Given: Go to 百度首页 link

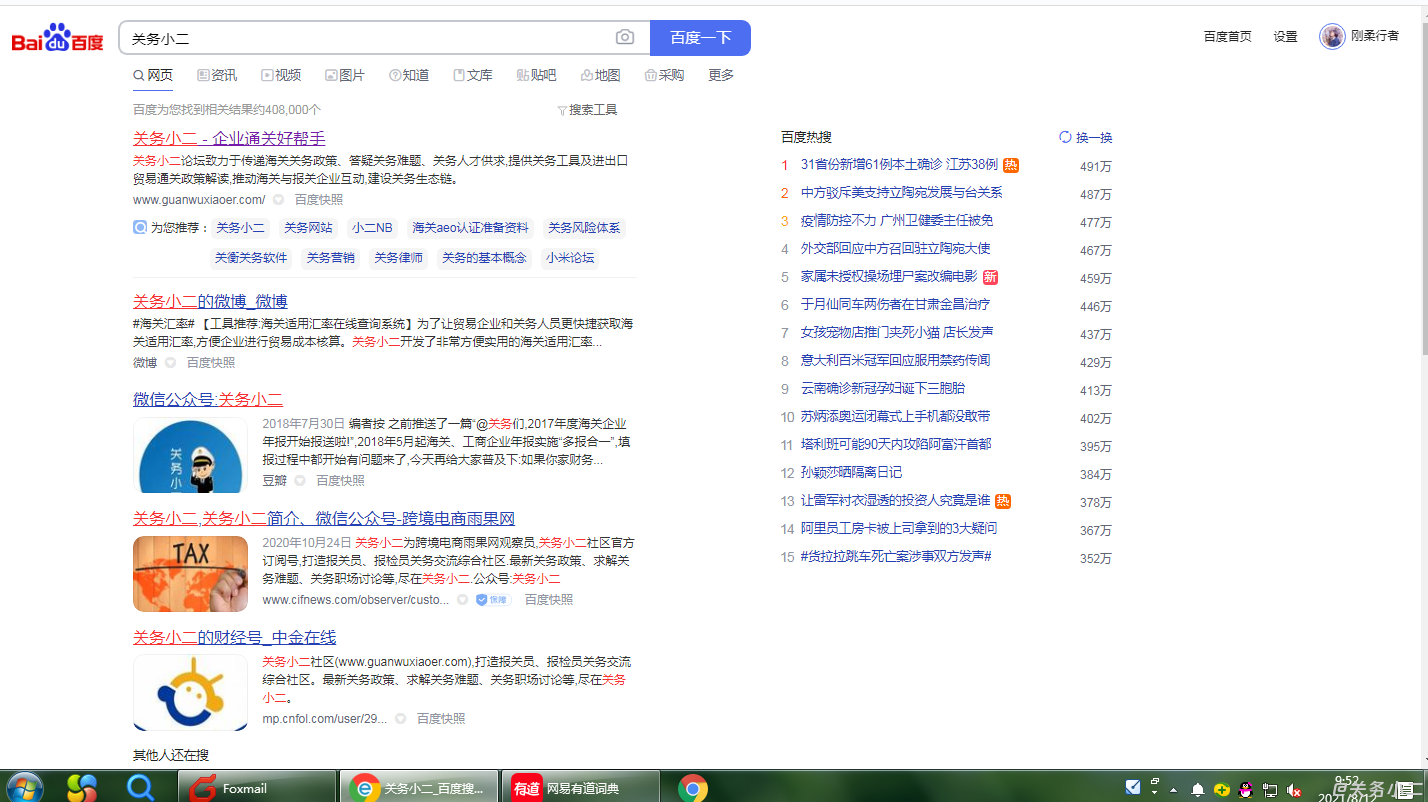Looking at the screenshot, I should tap(1227, 37).
